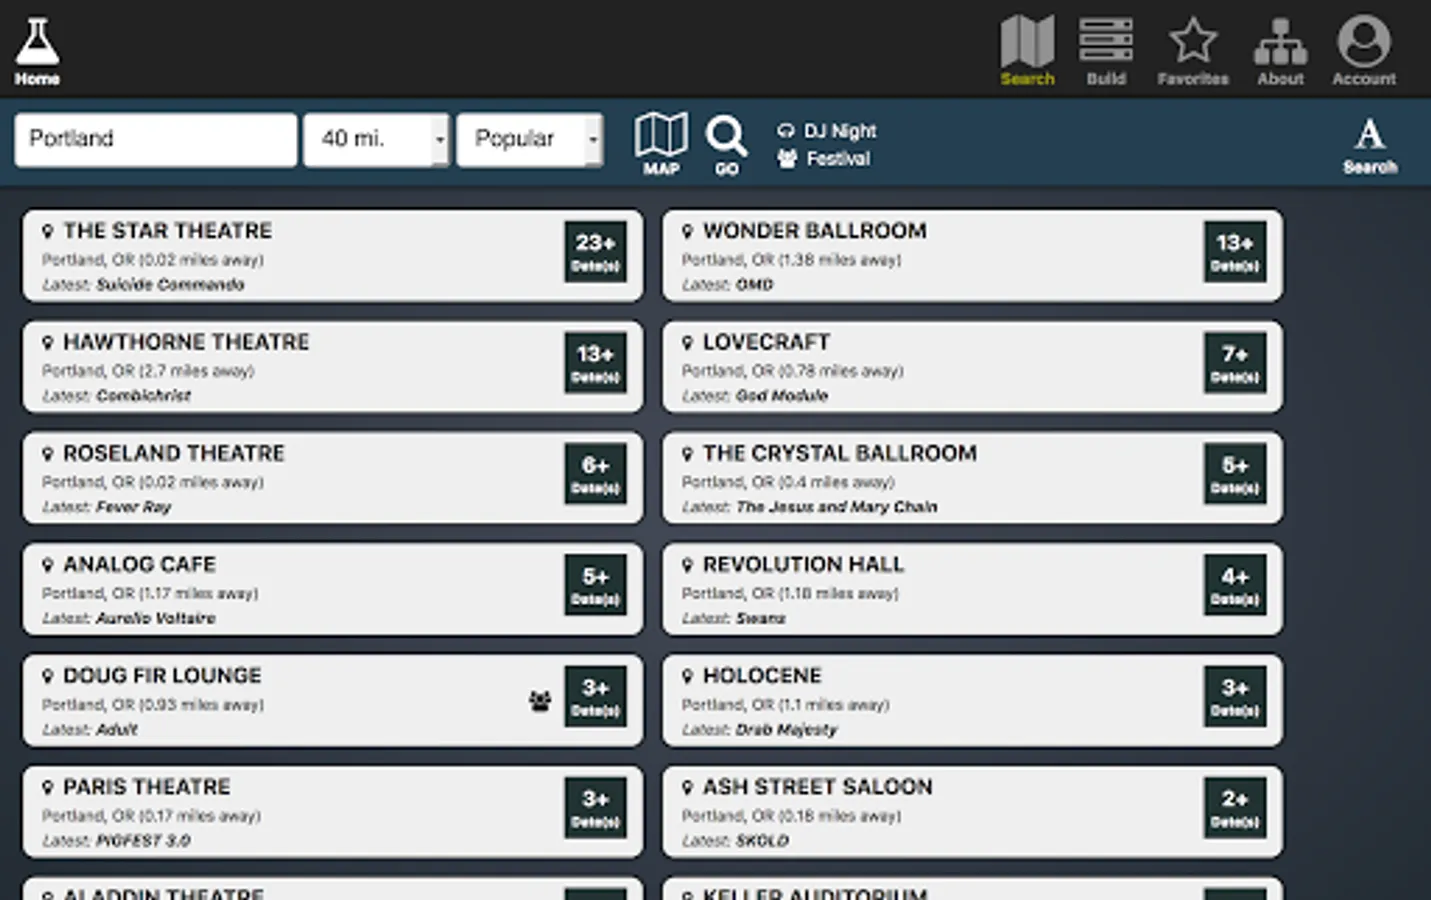Open Holocene venue title
The image size is (1431, 900).
coord(762,675)
